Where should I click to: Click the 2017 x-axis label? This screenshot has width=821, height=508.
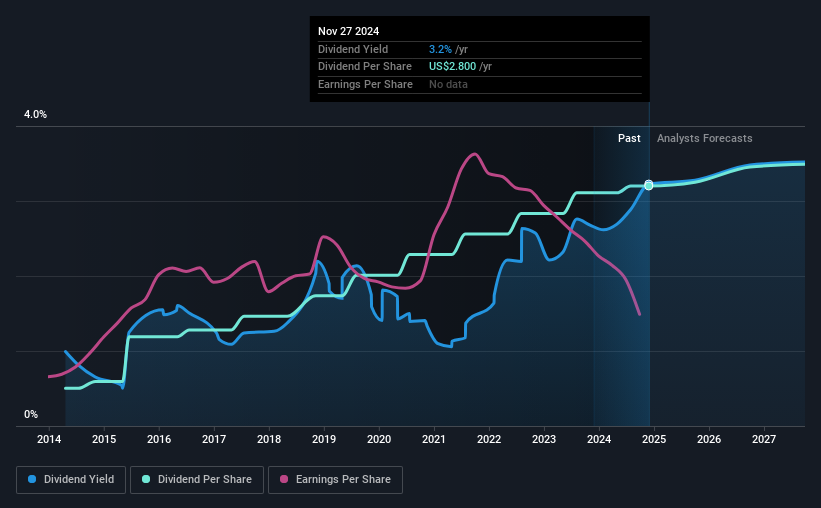click(214, 439)
